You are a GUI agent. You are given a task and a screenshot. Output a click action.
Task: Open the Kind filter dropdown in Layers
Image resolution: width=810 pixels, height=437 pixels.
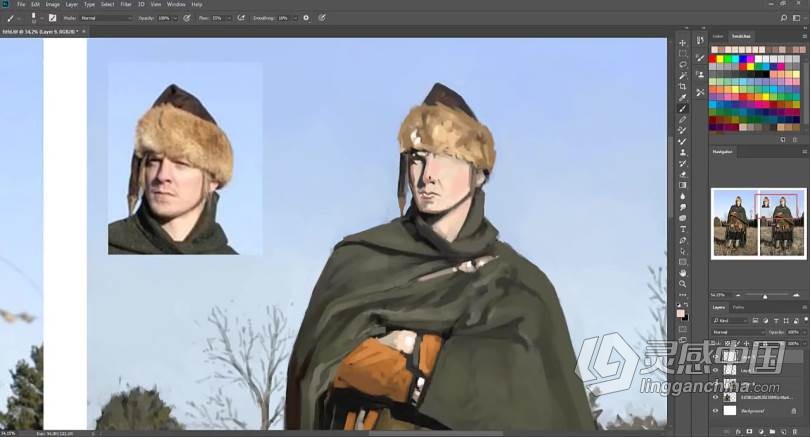(730, 321)
